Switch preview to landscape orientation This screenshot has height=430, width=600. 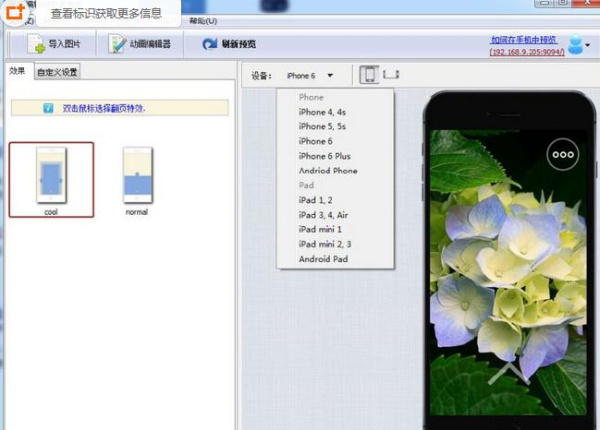point(391,74)
